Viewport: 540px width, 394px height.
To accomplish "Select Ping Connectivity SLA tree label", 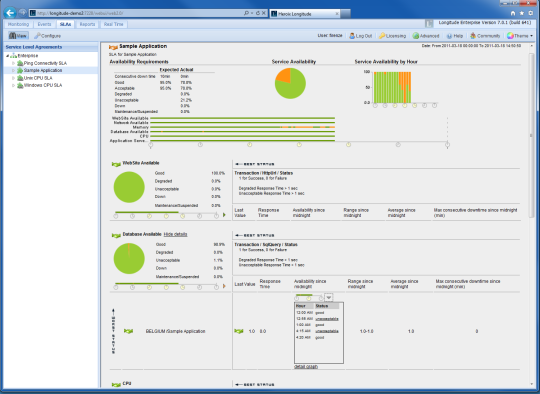I will [45, 63].
